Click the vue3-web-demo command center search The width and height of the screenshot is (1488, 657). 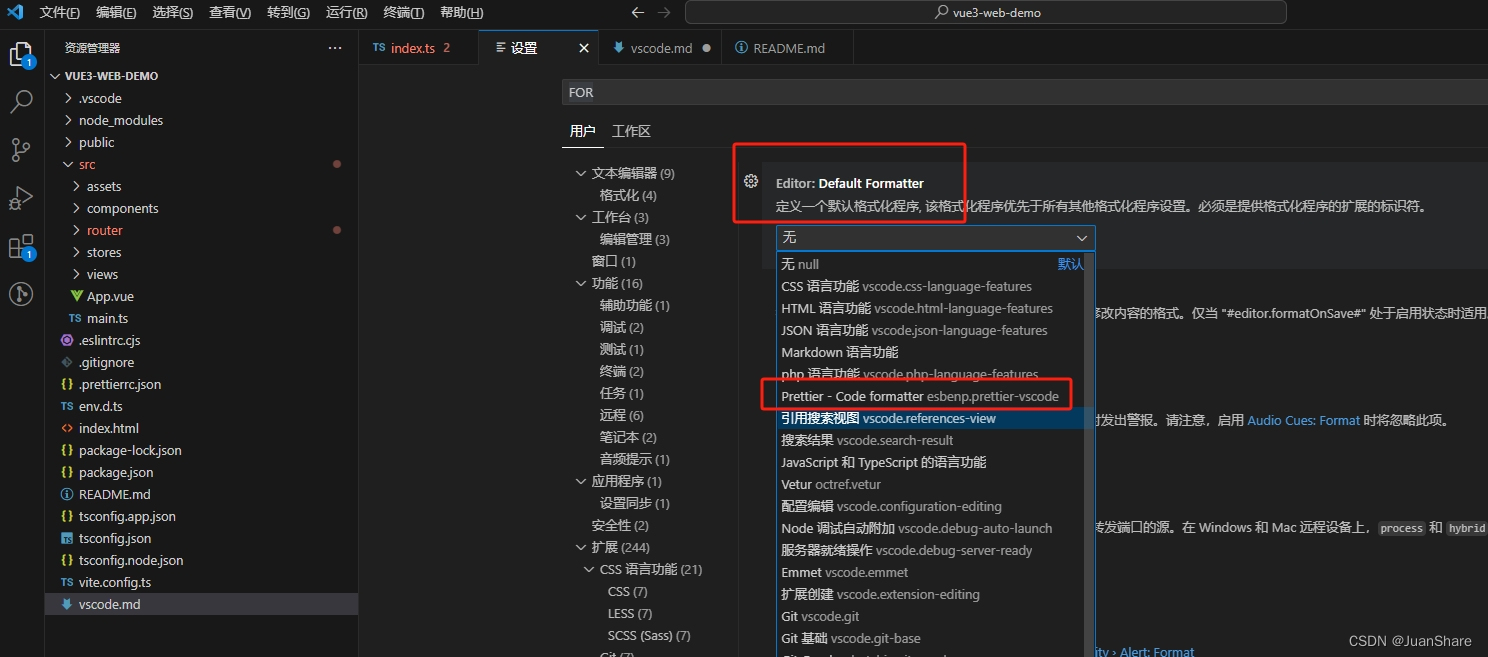point(985,13)
